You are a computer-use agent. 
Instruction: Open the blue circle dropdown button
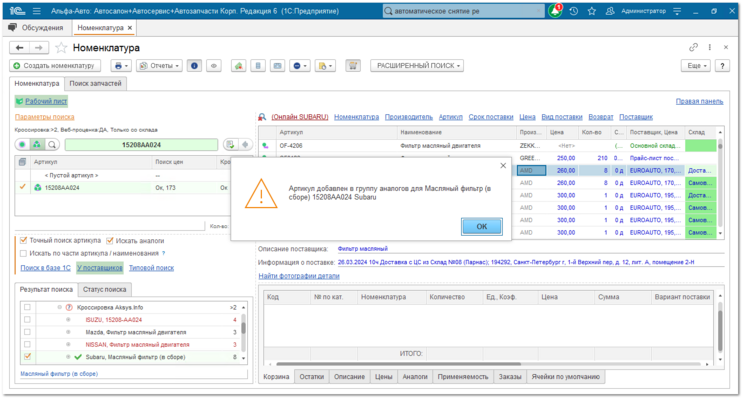tap(300, 66)
